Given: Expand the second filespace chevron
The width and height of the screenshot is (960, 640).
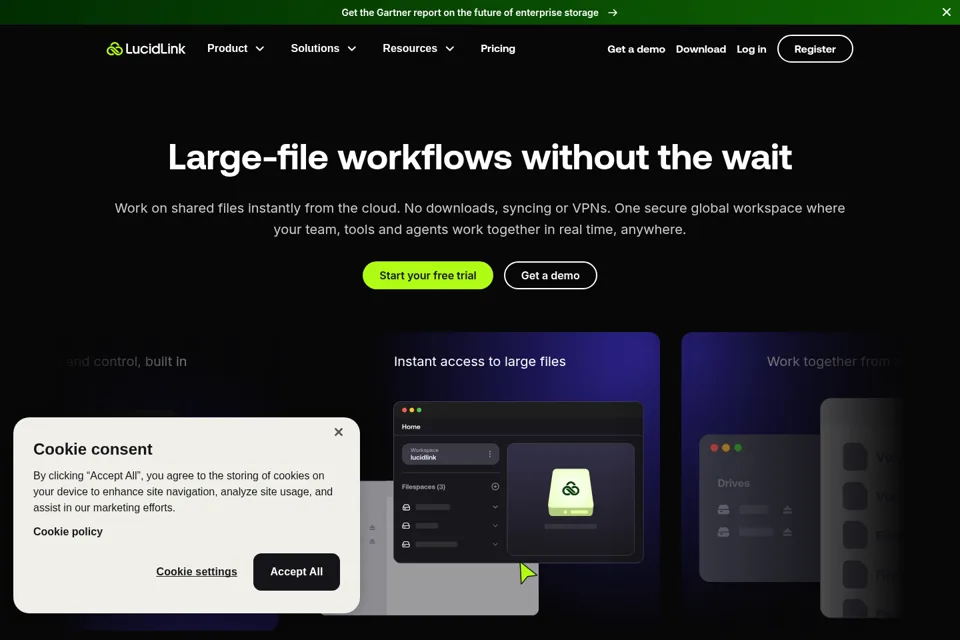Looking at the screenshot, I should click(495, 525).
